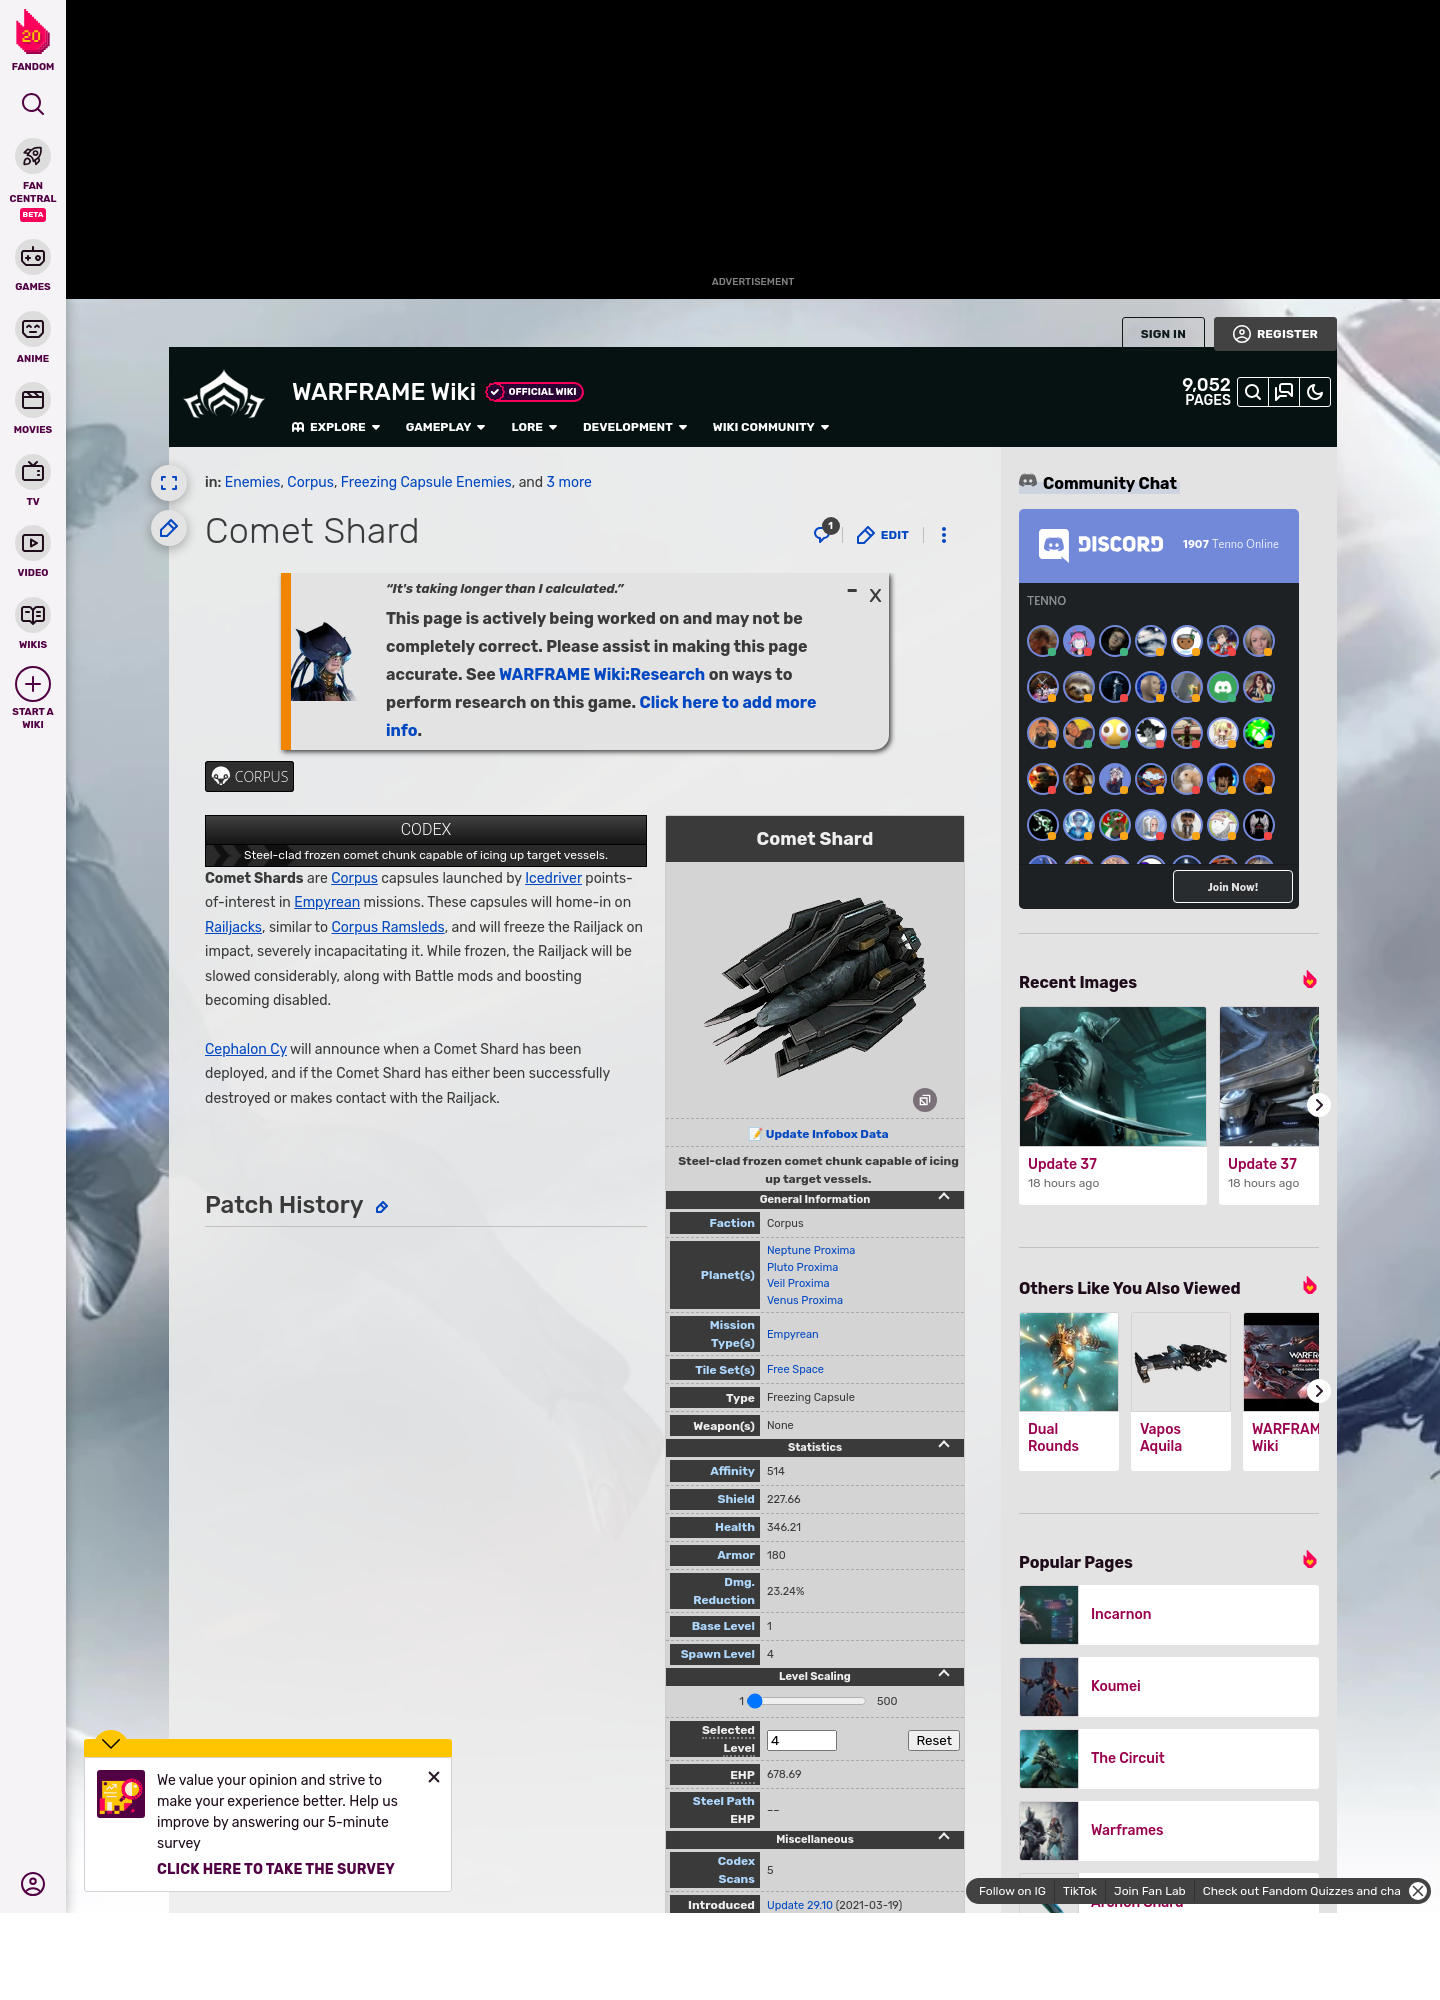Move the Level Scaling slider handle
Image resolution: width=1440 pixels, height=2000 pixels.
pyautogui.click(x=755, y=1701)
